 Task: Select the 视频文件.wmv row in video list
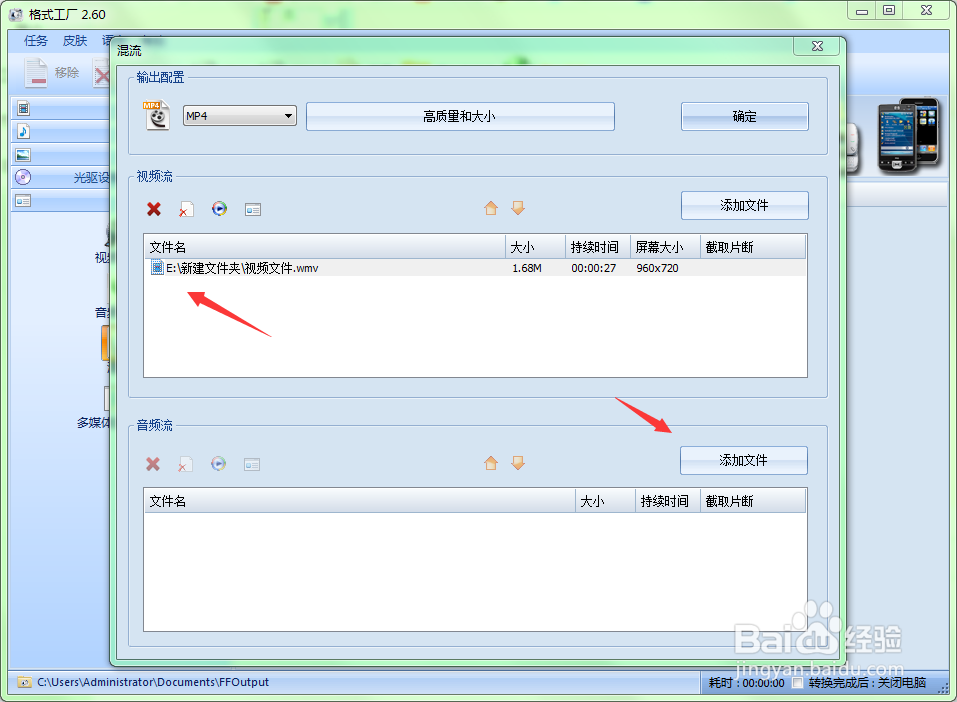pyautogui.click(x=475, y=268)
